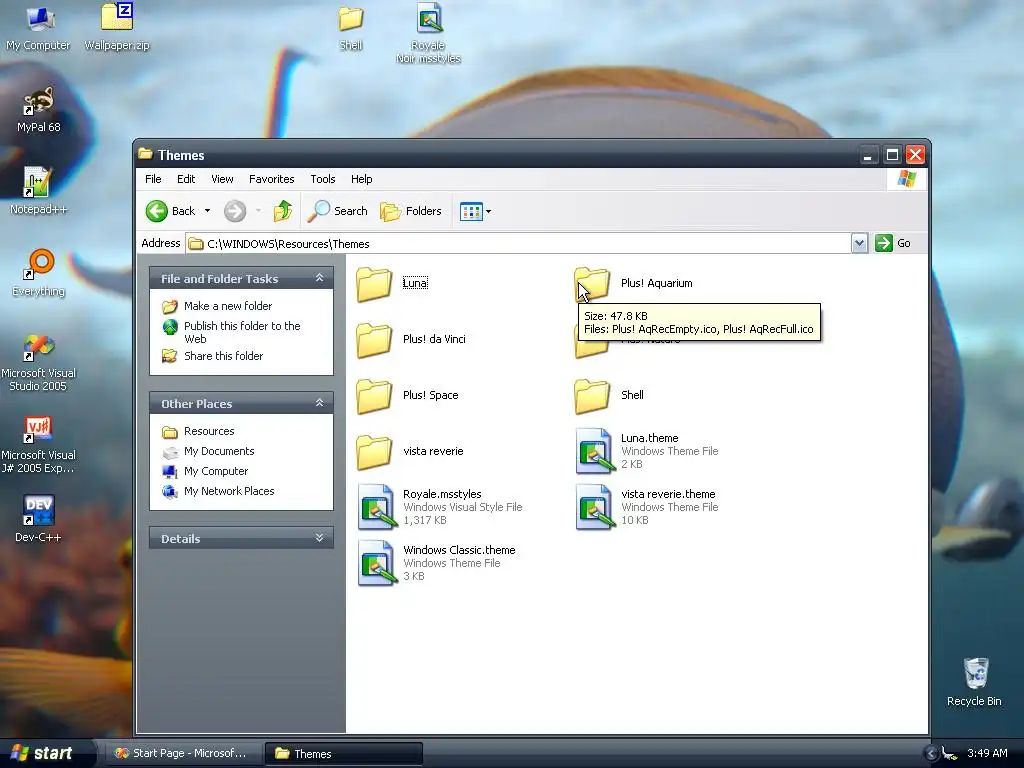The height and width of the screenshot is (768, 1024).
Task: Toggle the Folders pane
Action: [411, 211]
